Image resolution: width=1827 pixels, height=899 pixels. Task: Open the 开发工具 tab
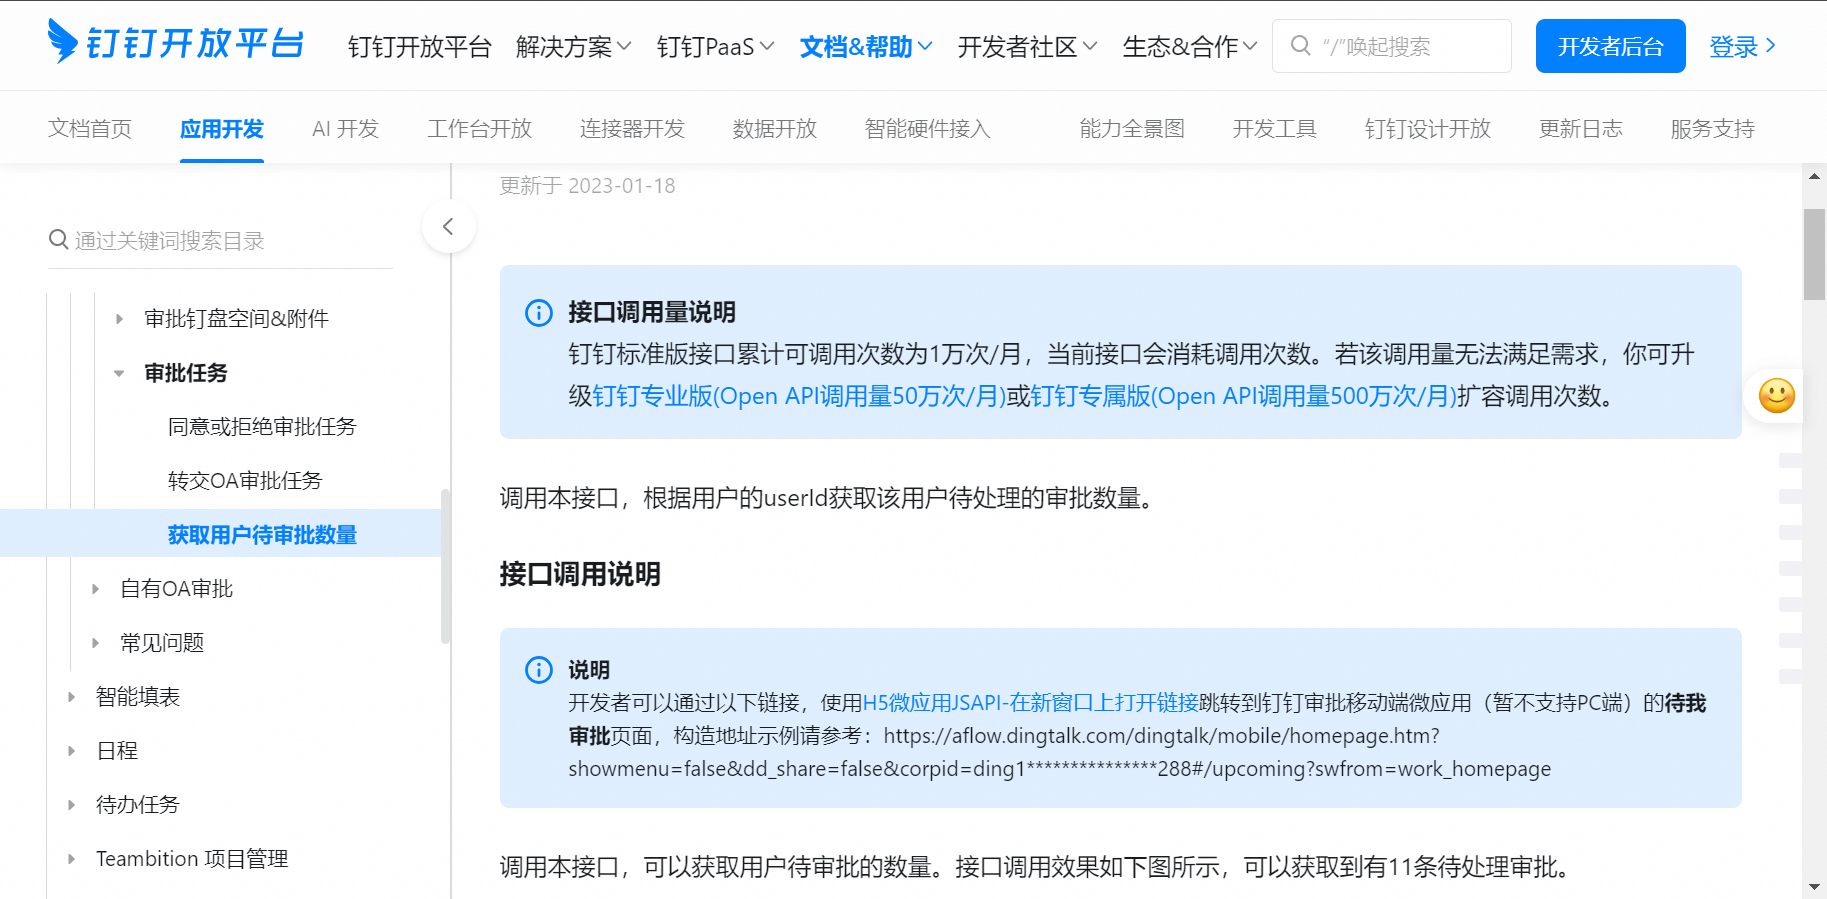click(1275, 129)
